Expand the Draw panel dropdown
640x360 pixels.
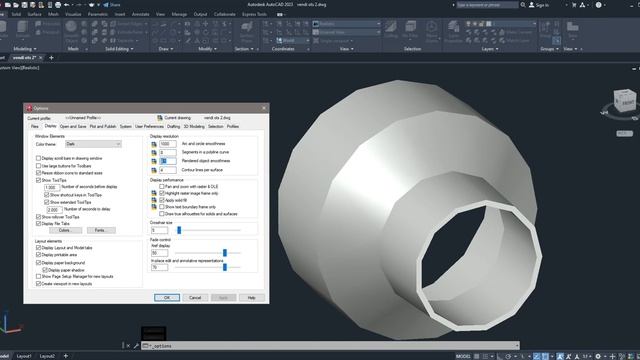[x=166, y=49]
